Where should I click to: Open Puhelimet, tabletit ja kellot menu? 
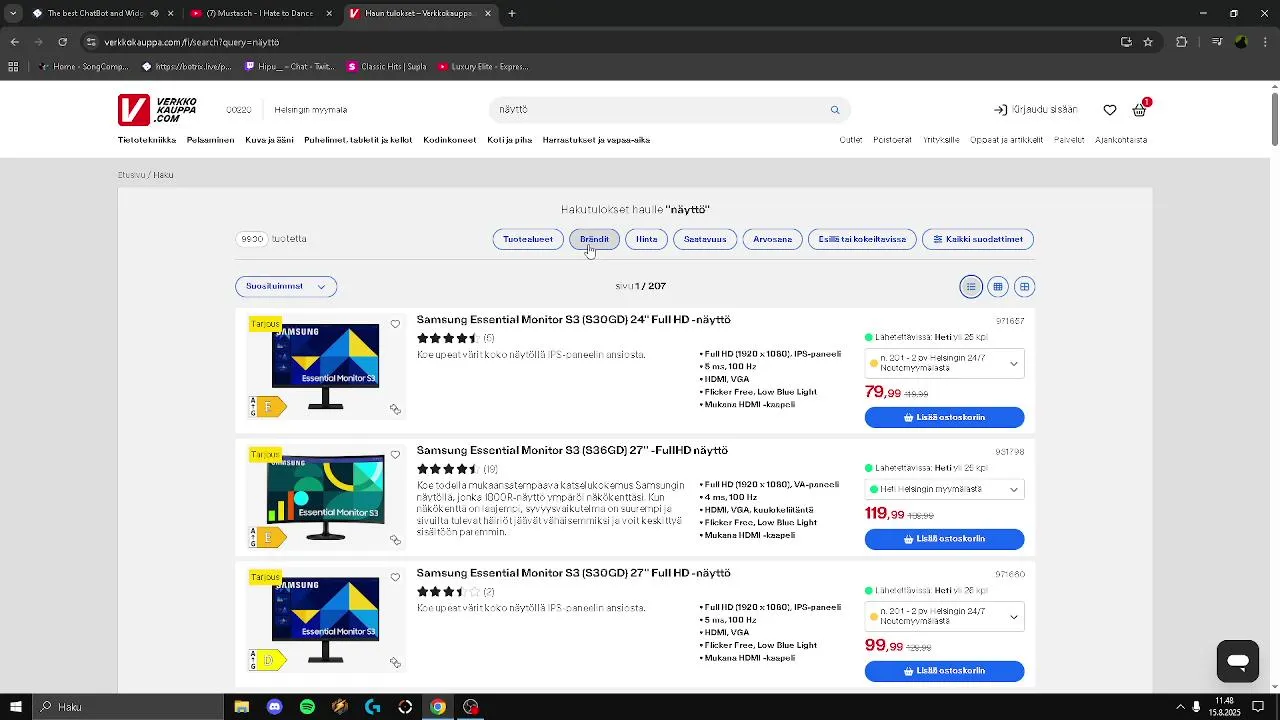pos(358,140)
